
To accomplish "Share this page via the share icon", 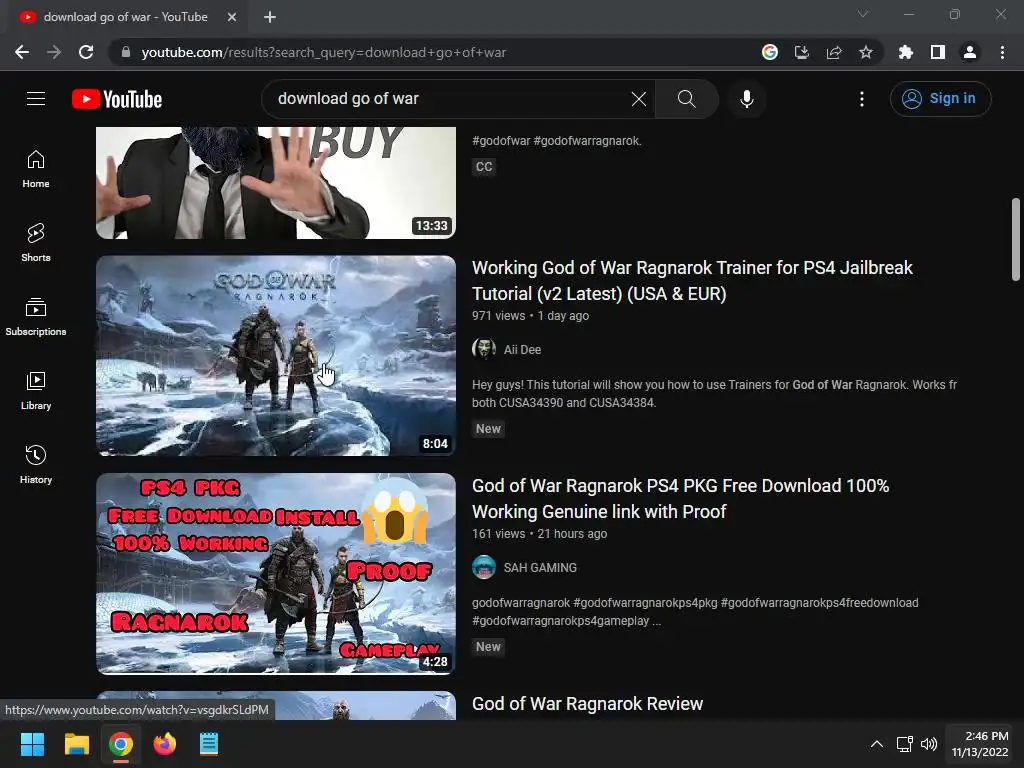I will (834, 52).
